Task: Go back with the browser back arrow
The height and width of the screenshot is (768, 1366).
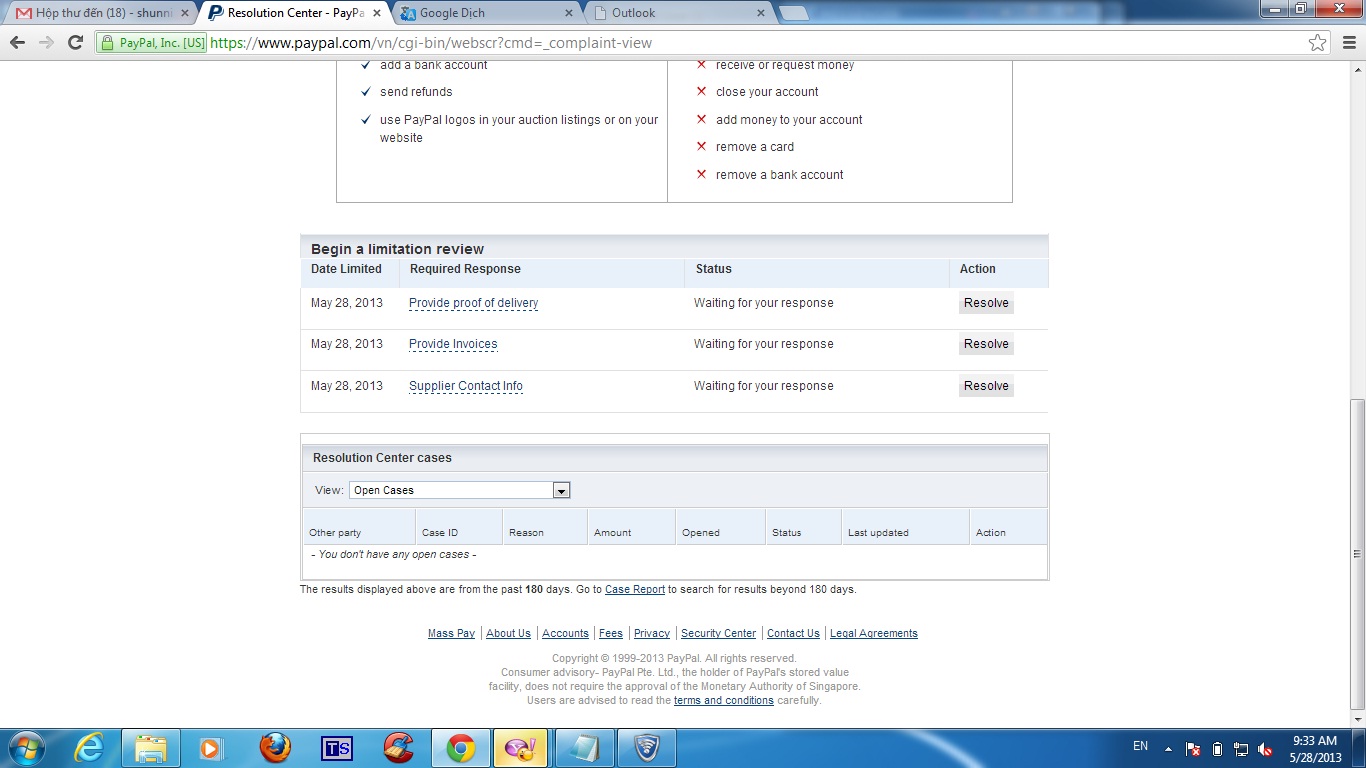Action: click(17, 43)
